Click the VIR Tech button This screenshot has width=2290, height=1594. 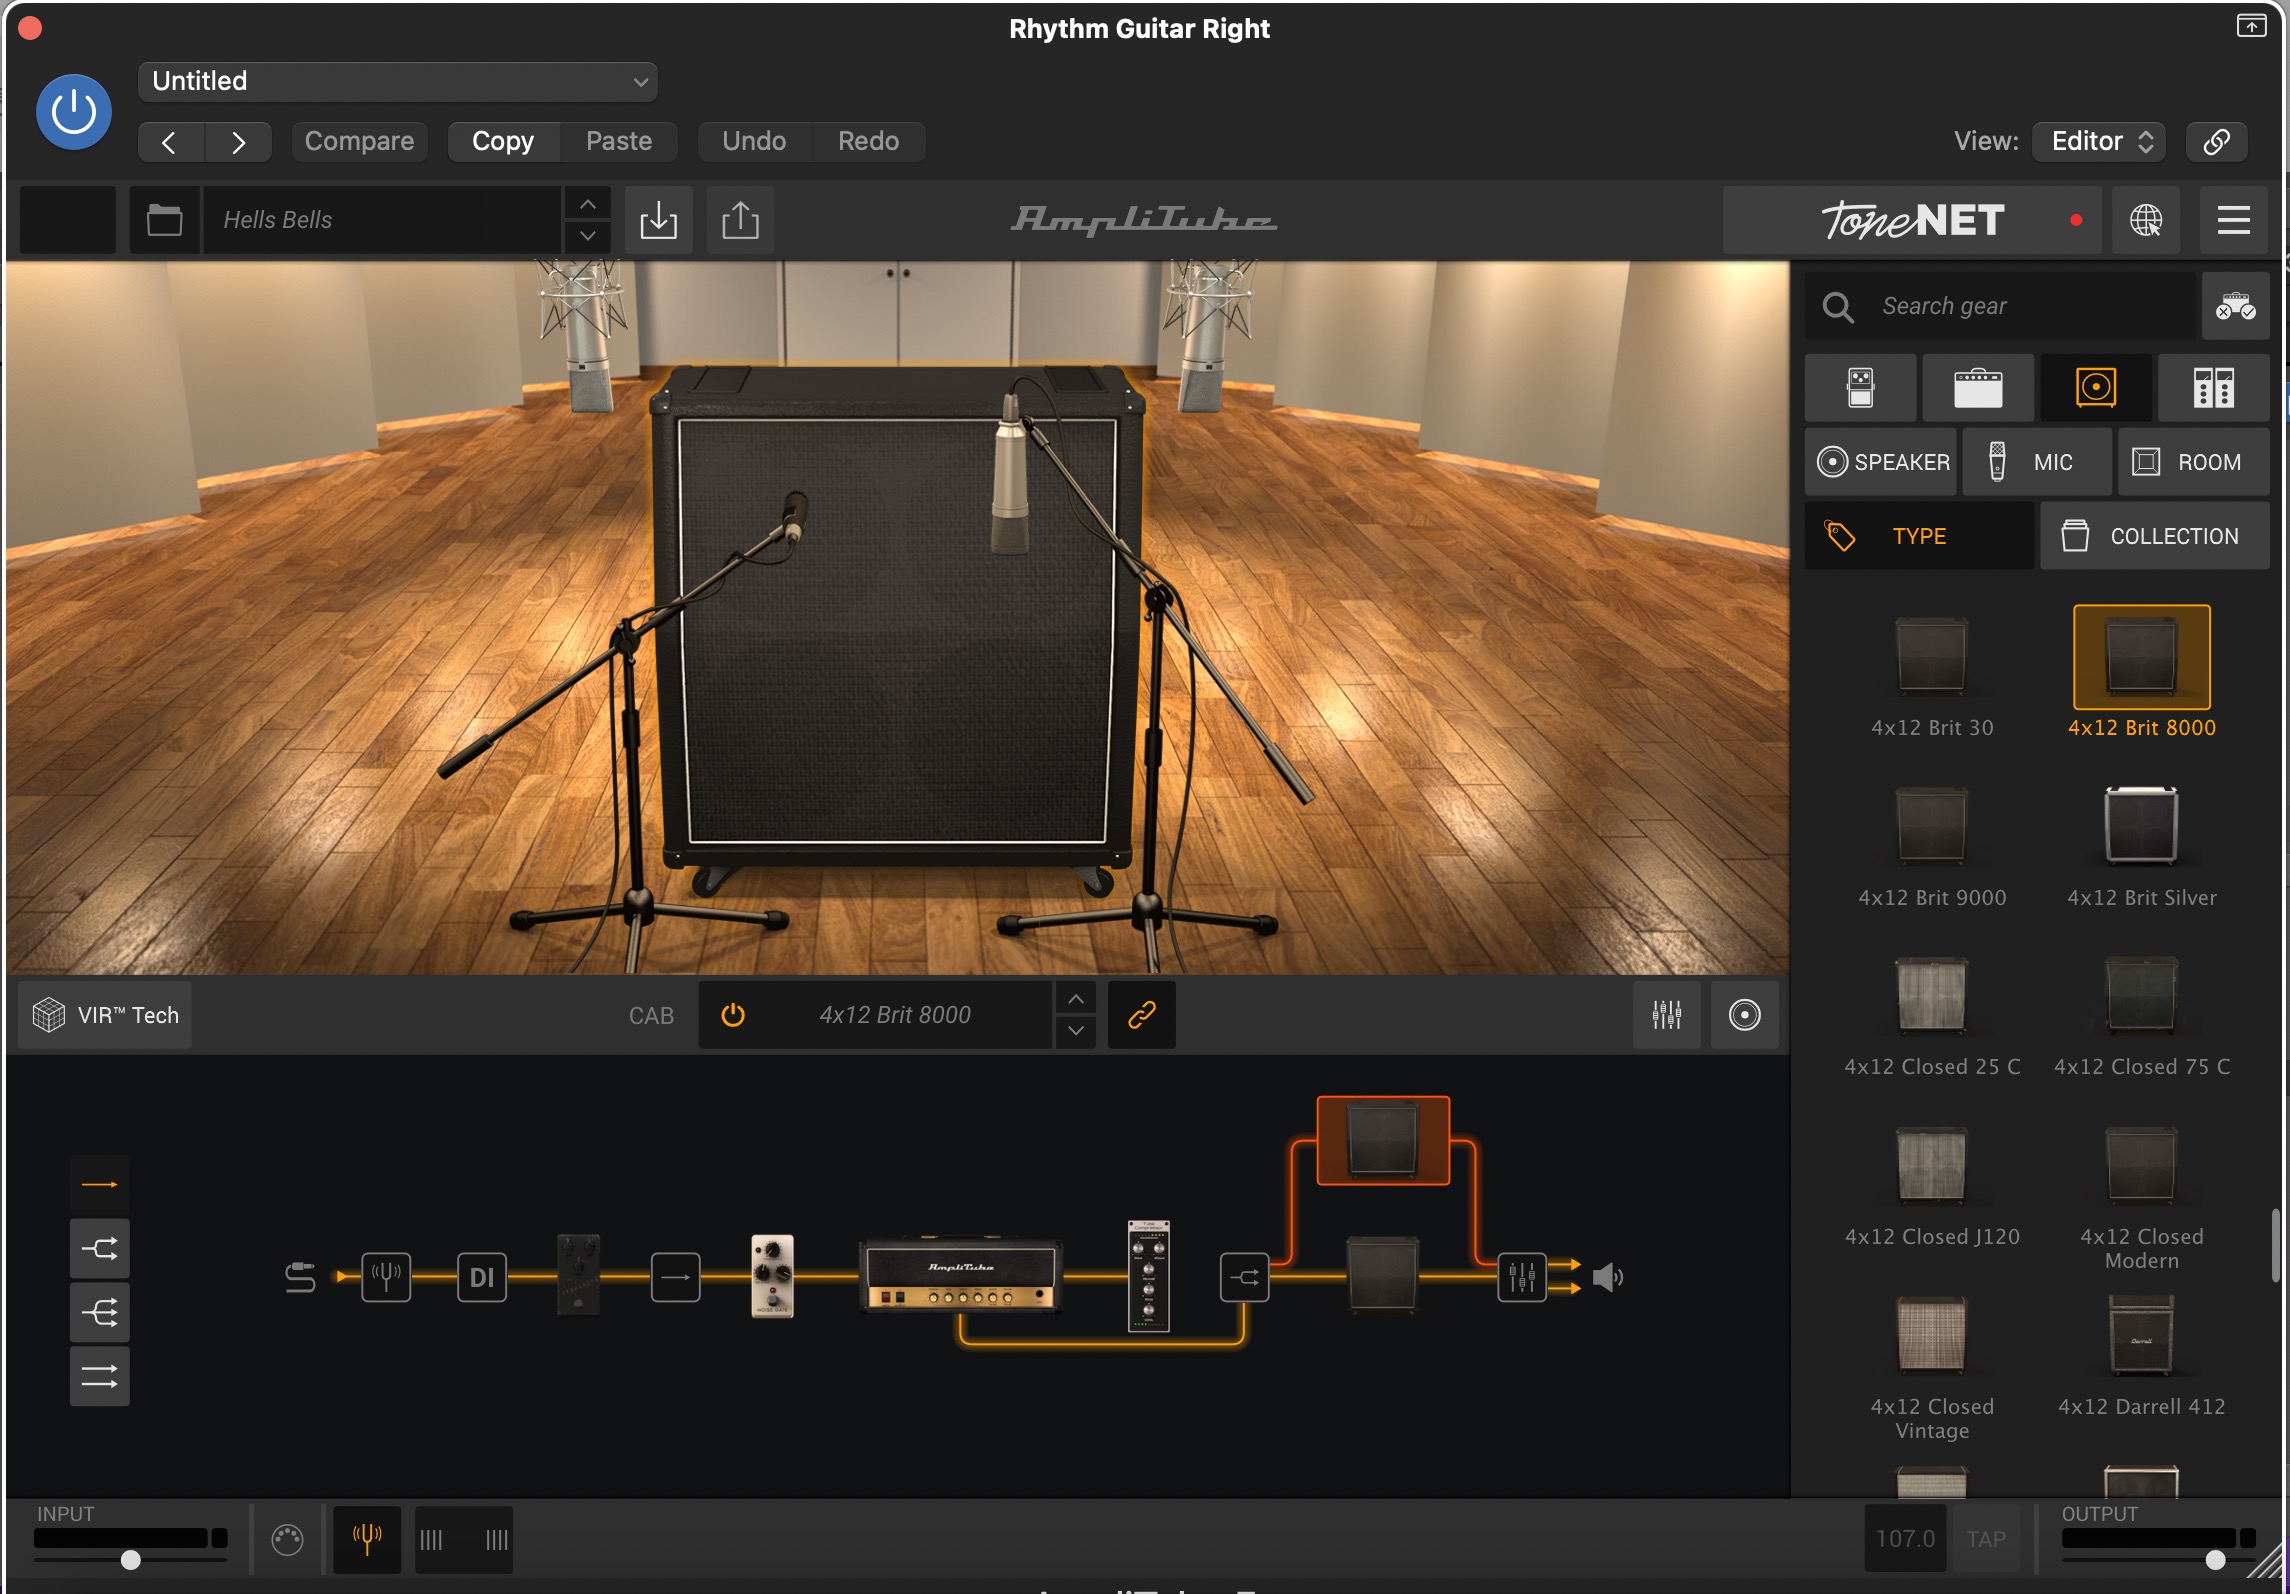tap(105, 1015)
